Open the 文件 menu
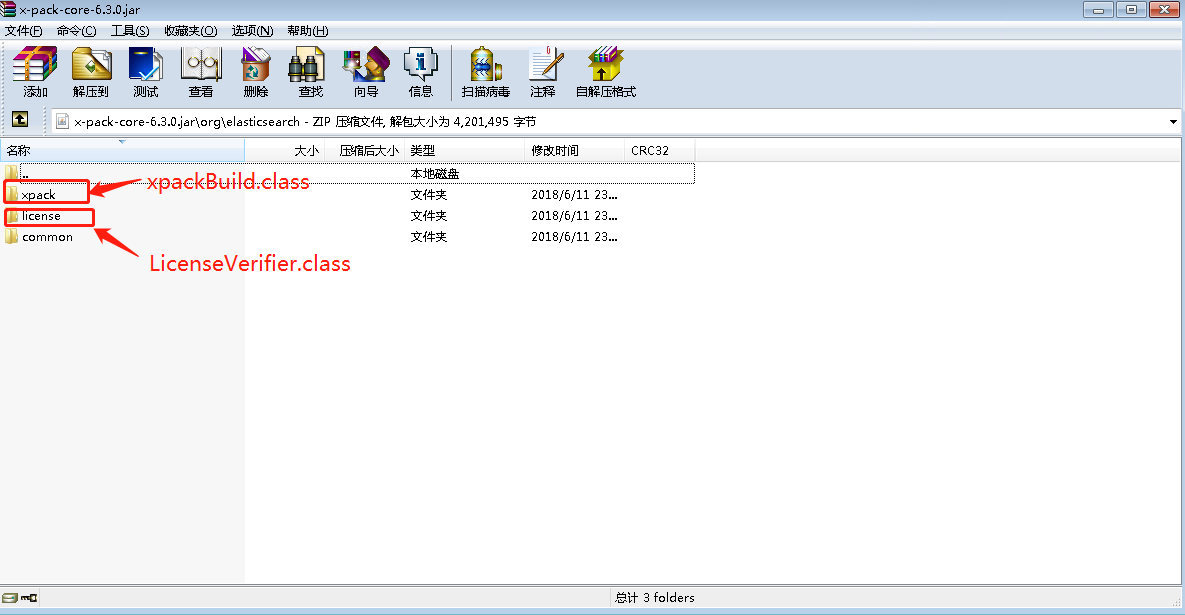1185x615 pixels. 23,30
